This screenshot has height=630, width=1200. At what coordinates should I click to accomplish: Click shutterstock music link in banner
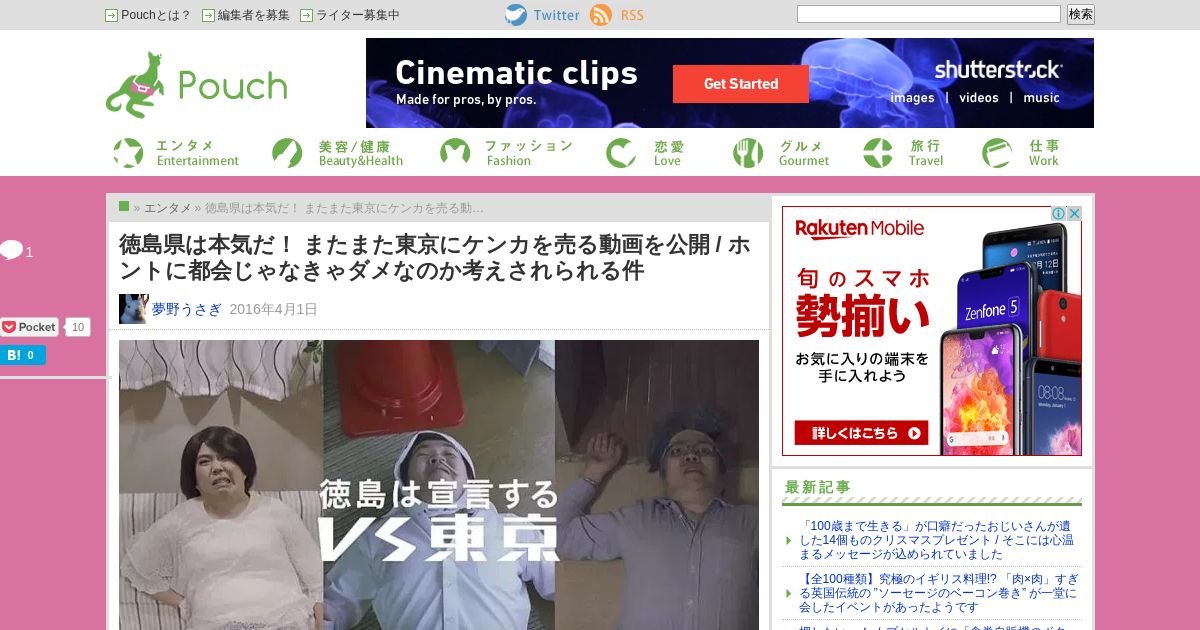pos(1041,98)
